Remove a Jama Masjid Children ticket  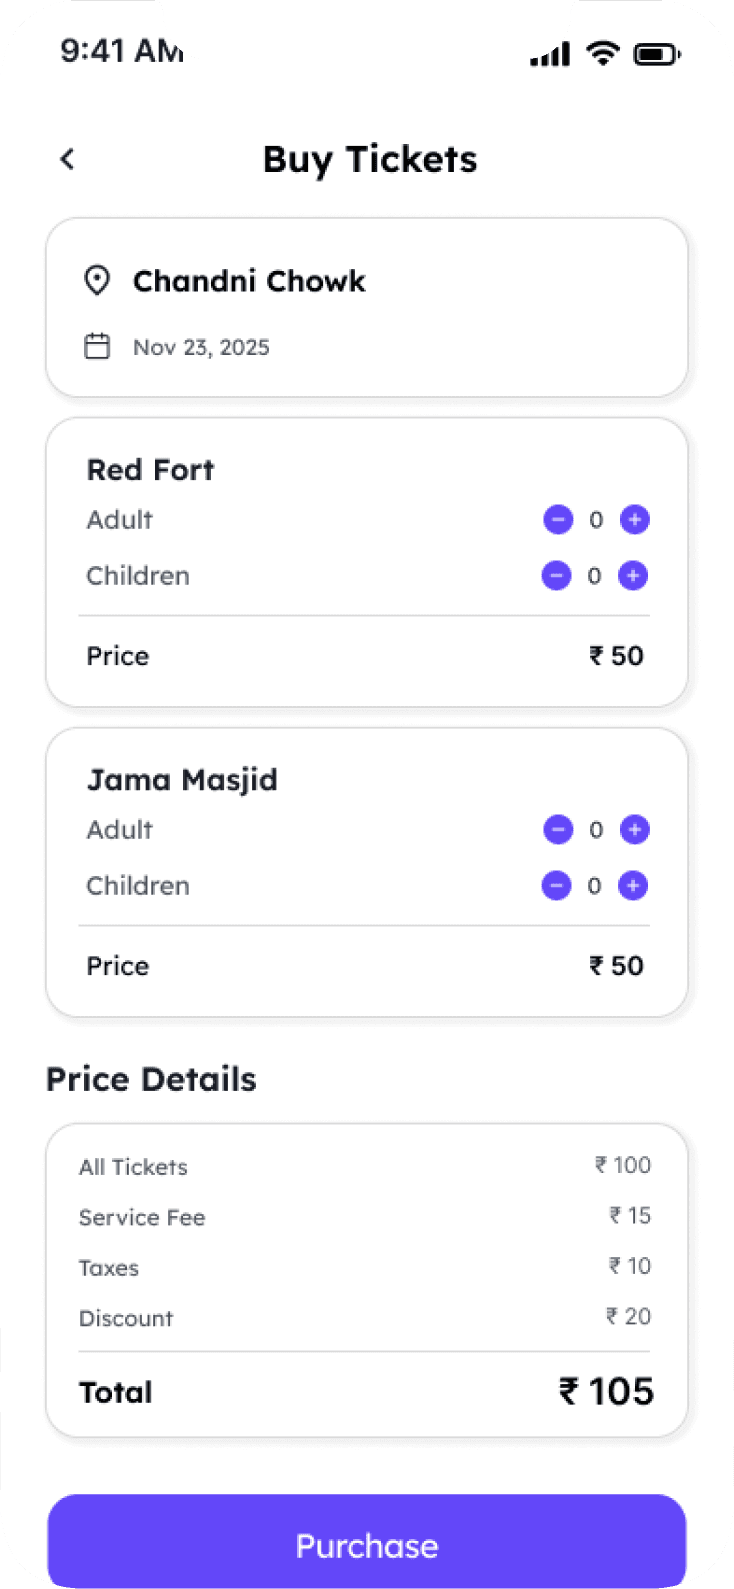556,886
